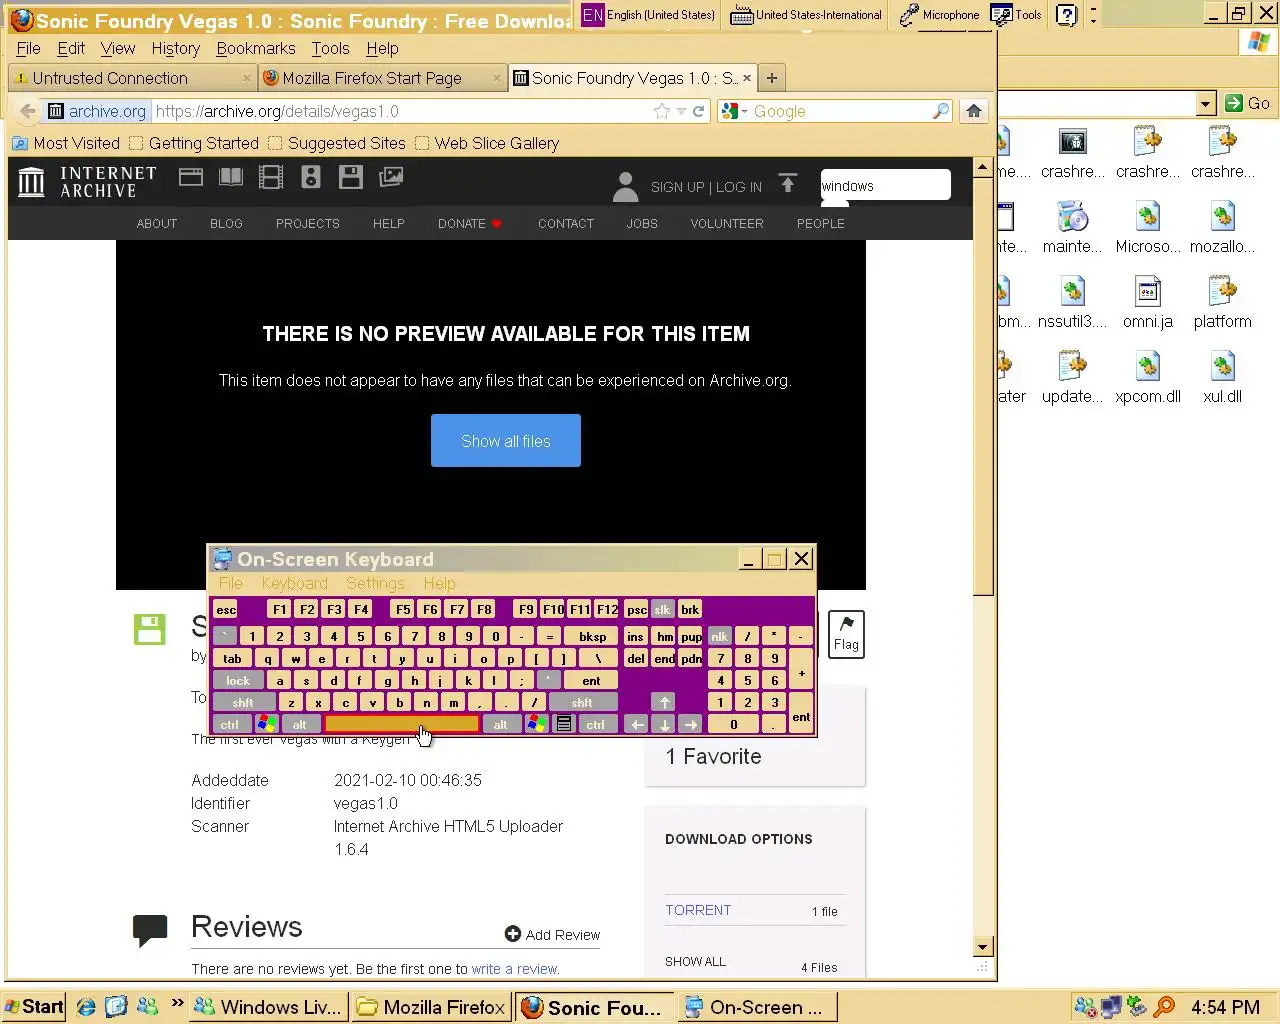Viewport: 1280px width, 1024px height.
Task: Click Go button in Explorer window
Action: pos(1248,103)
